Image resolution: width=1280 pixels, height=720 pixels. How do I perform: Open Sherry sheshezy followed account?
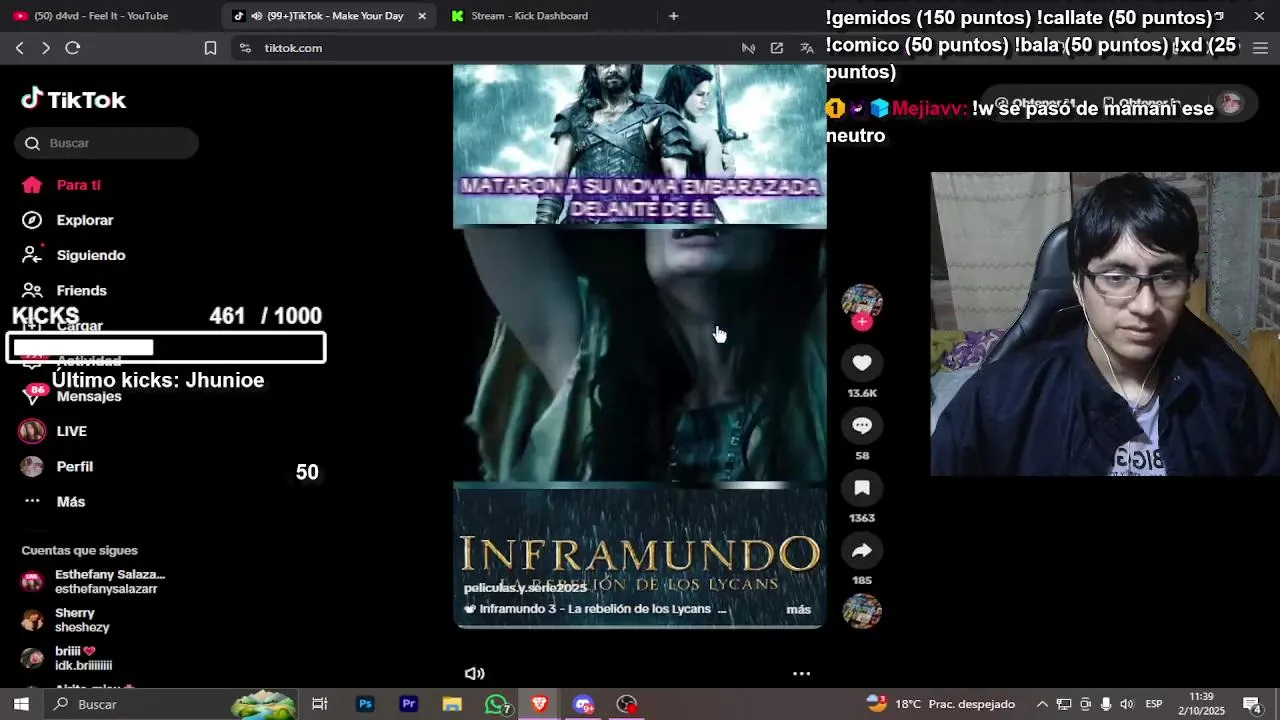pyautogui.click(x=66, y=620)
